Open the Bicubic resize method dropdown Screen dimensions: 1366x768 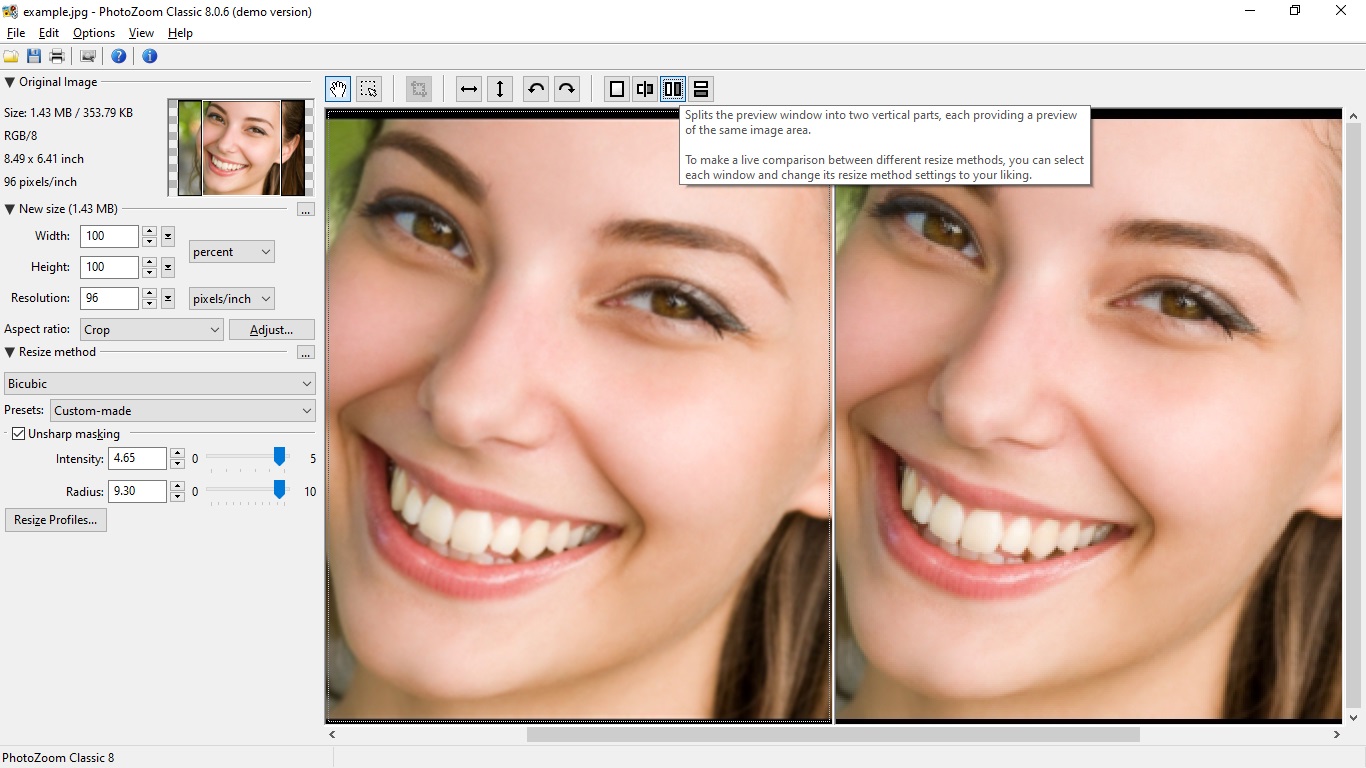point(160,384)
